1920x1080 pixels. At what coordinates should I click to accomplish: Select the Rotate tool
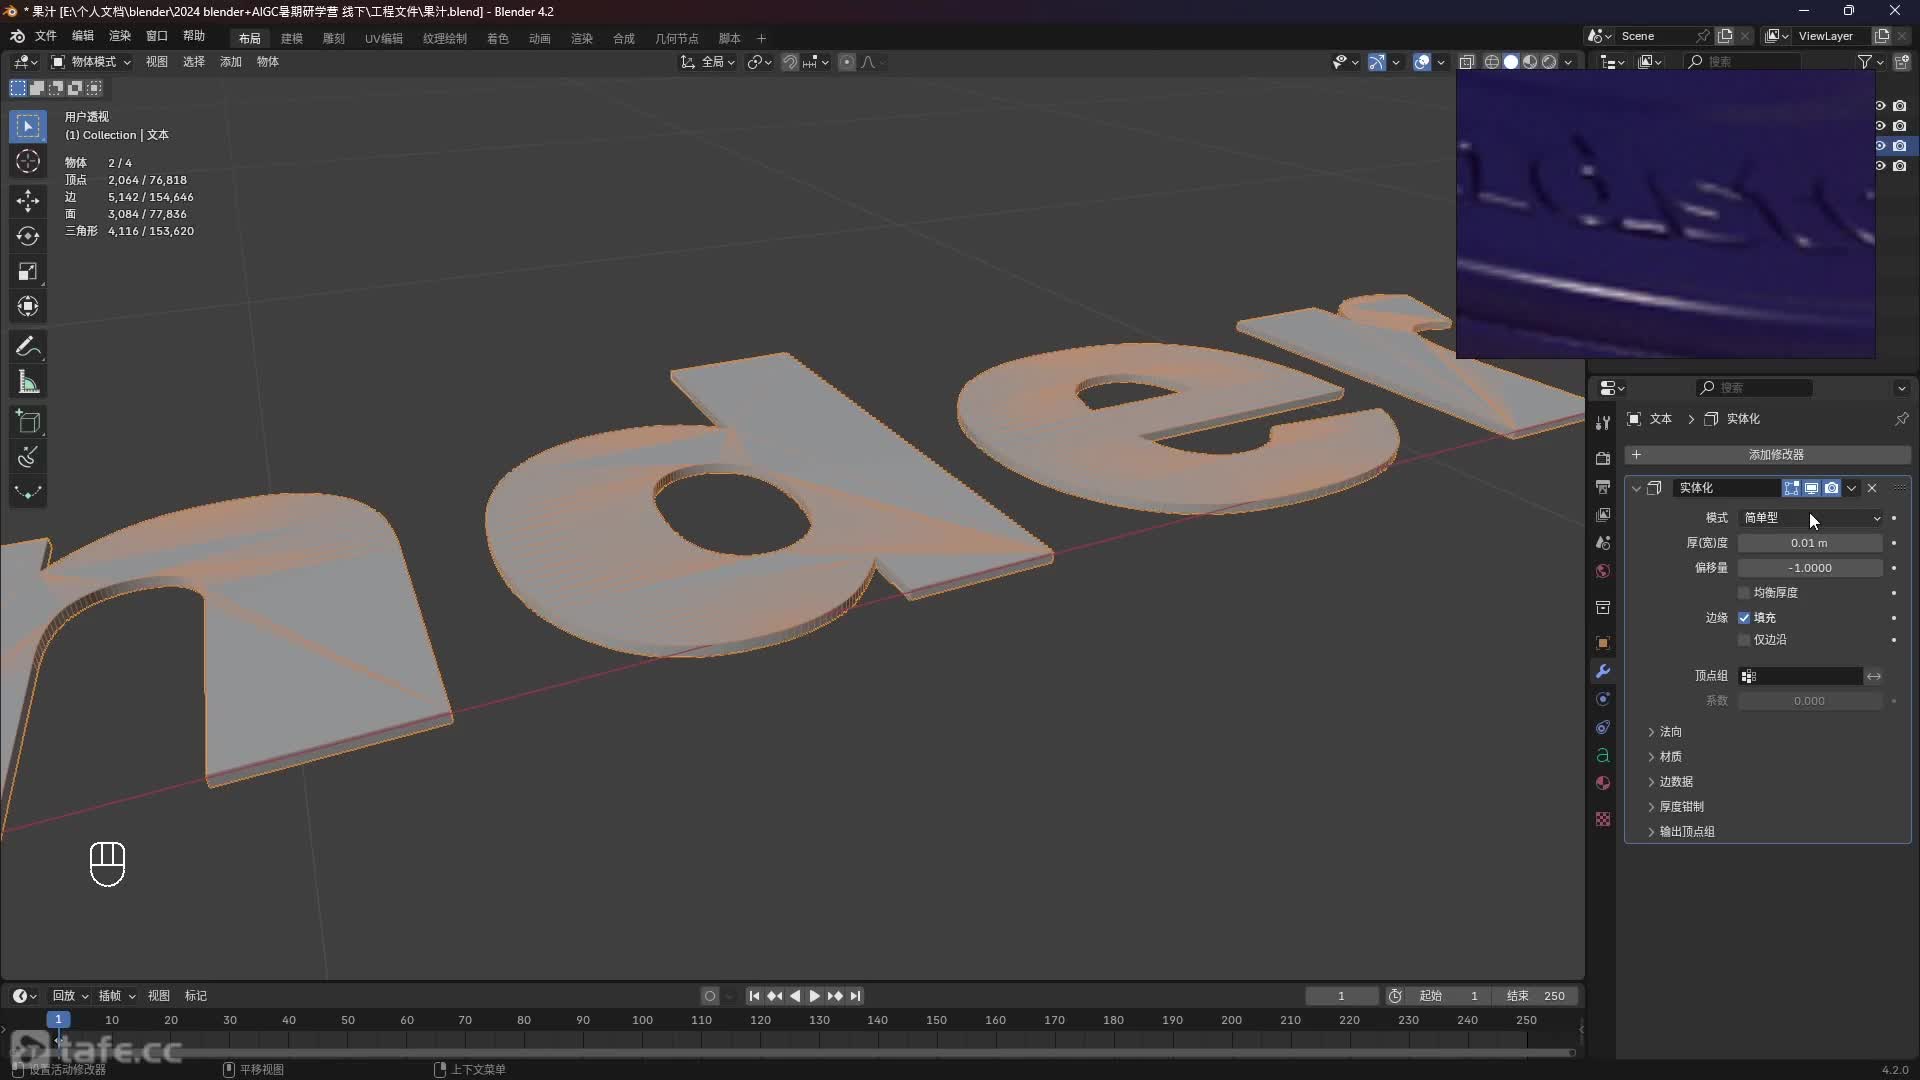click(x=28, y=236)
